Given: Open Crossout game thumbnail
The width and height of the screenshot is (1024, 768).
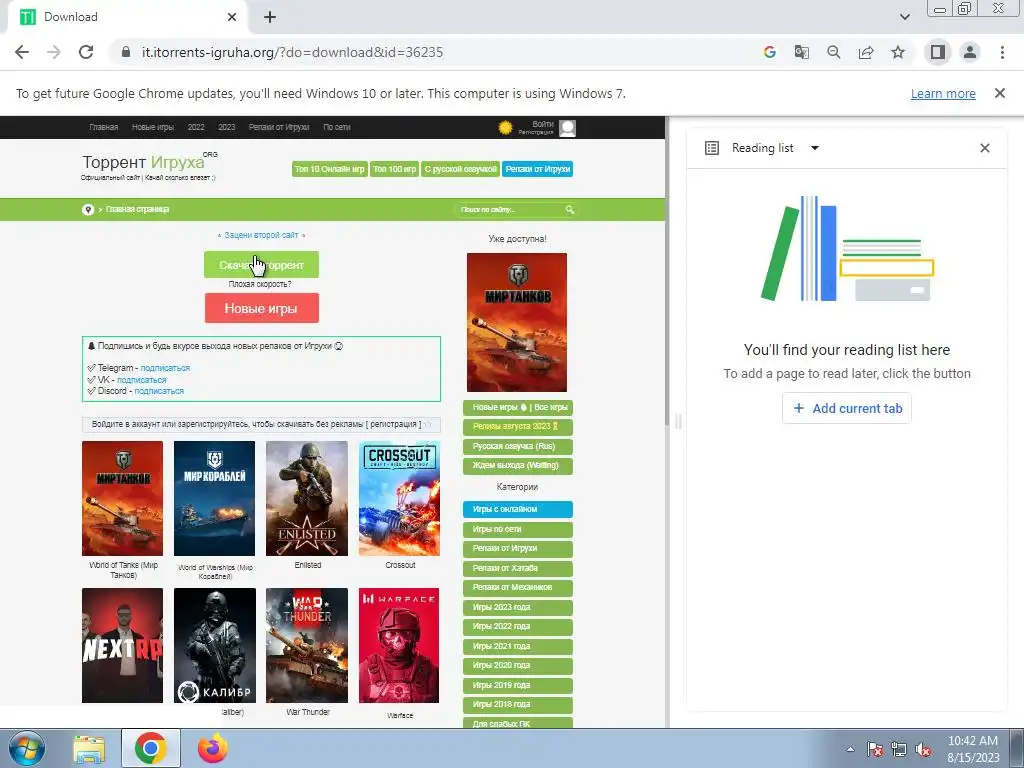Looking at the screenshot, I should pyautogui.click(x=400, y=498).
